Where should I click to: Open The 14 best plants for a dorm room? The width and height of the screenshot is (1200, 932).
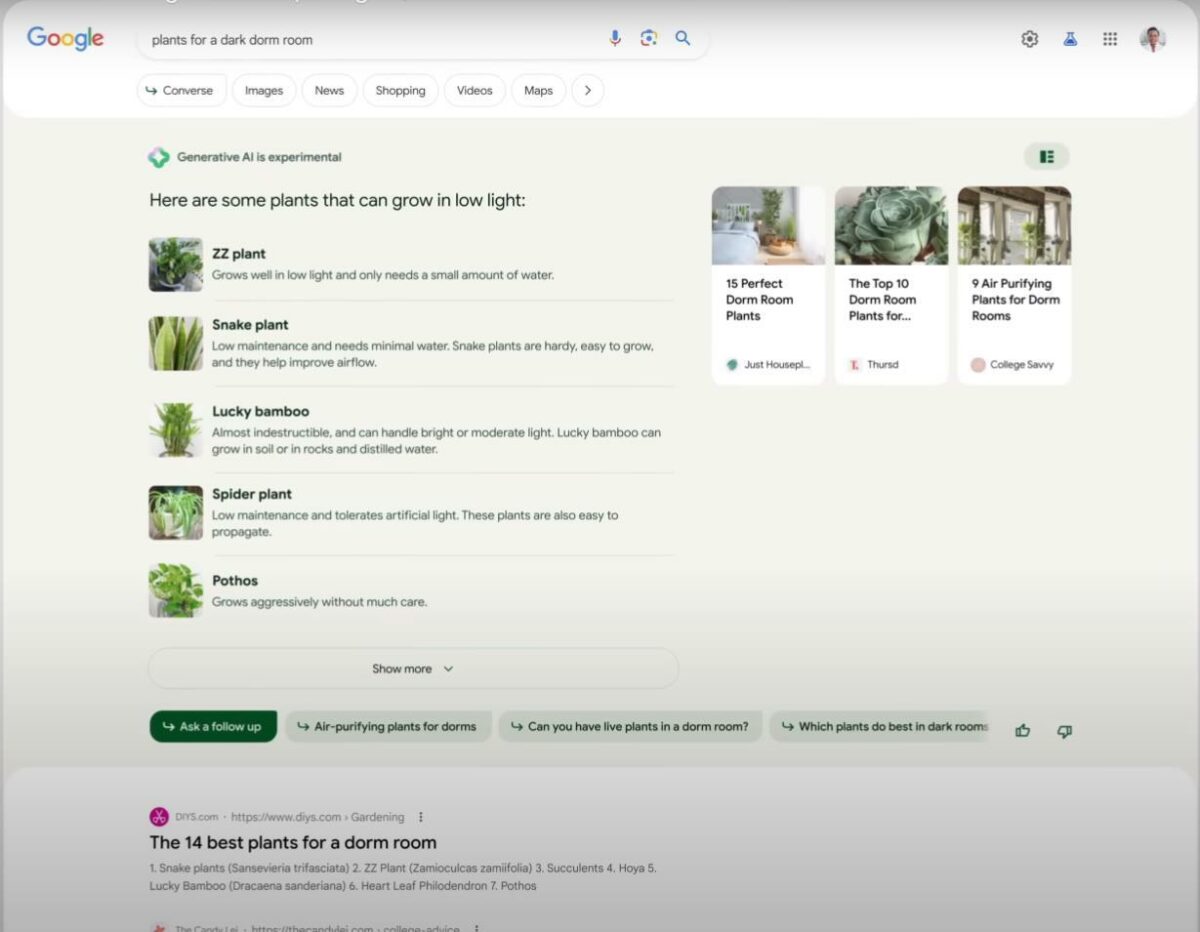click(x=293, y=843)
